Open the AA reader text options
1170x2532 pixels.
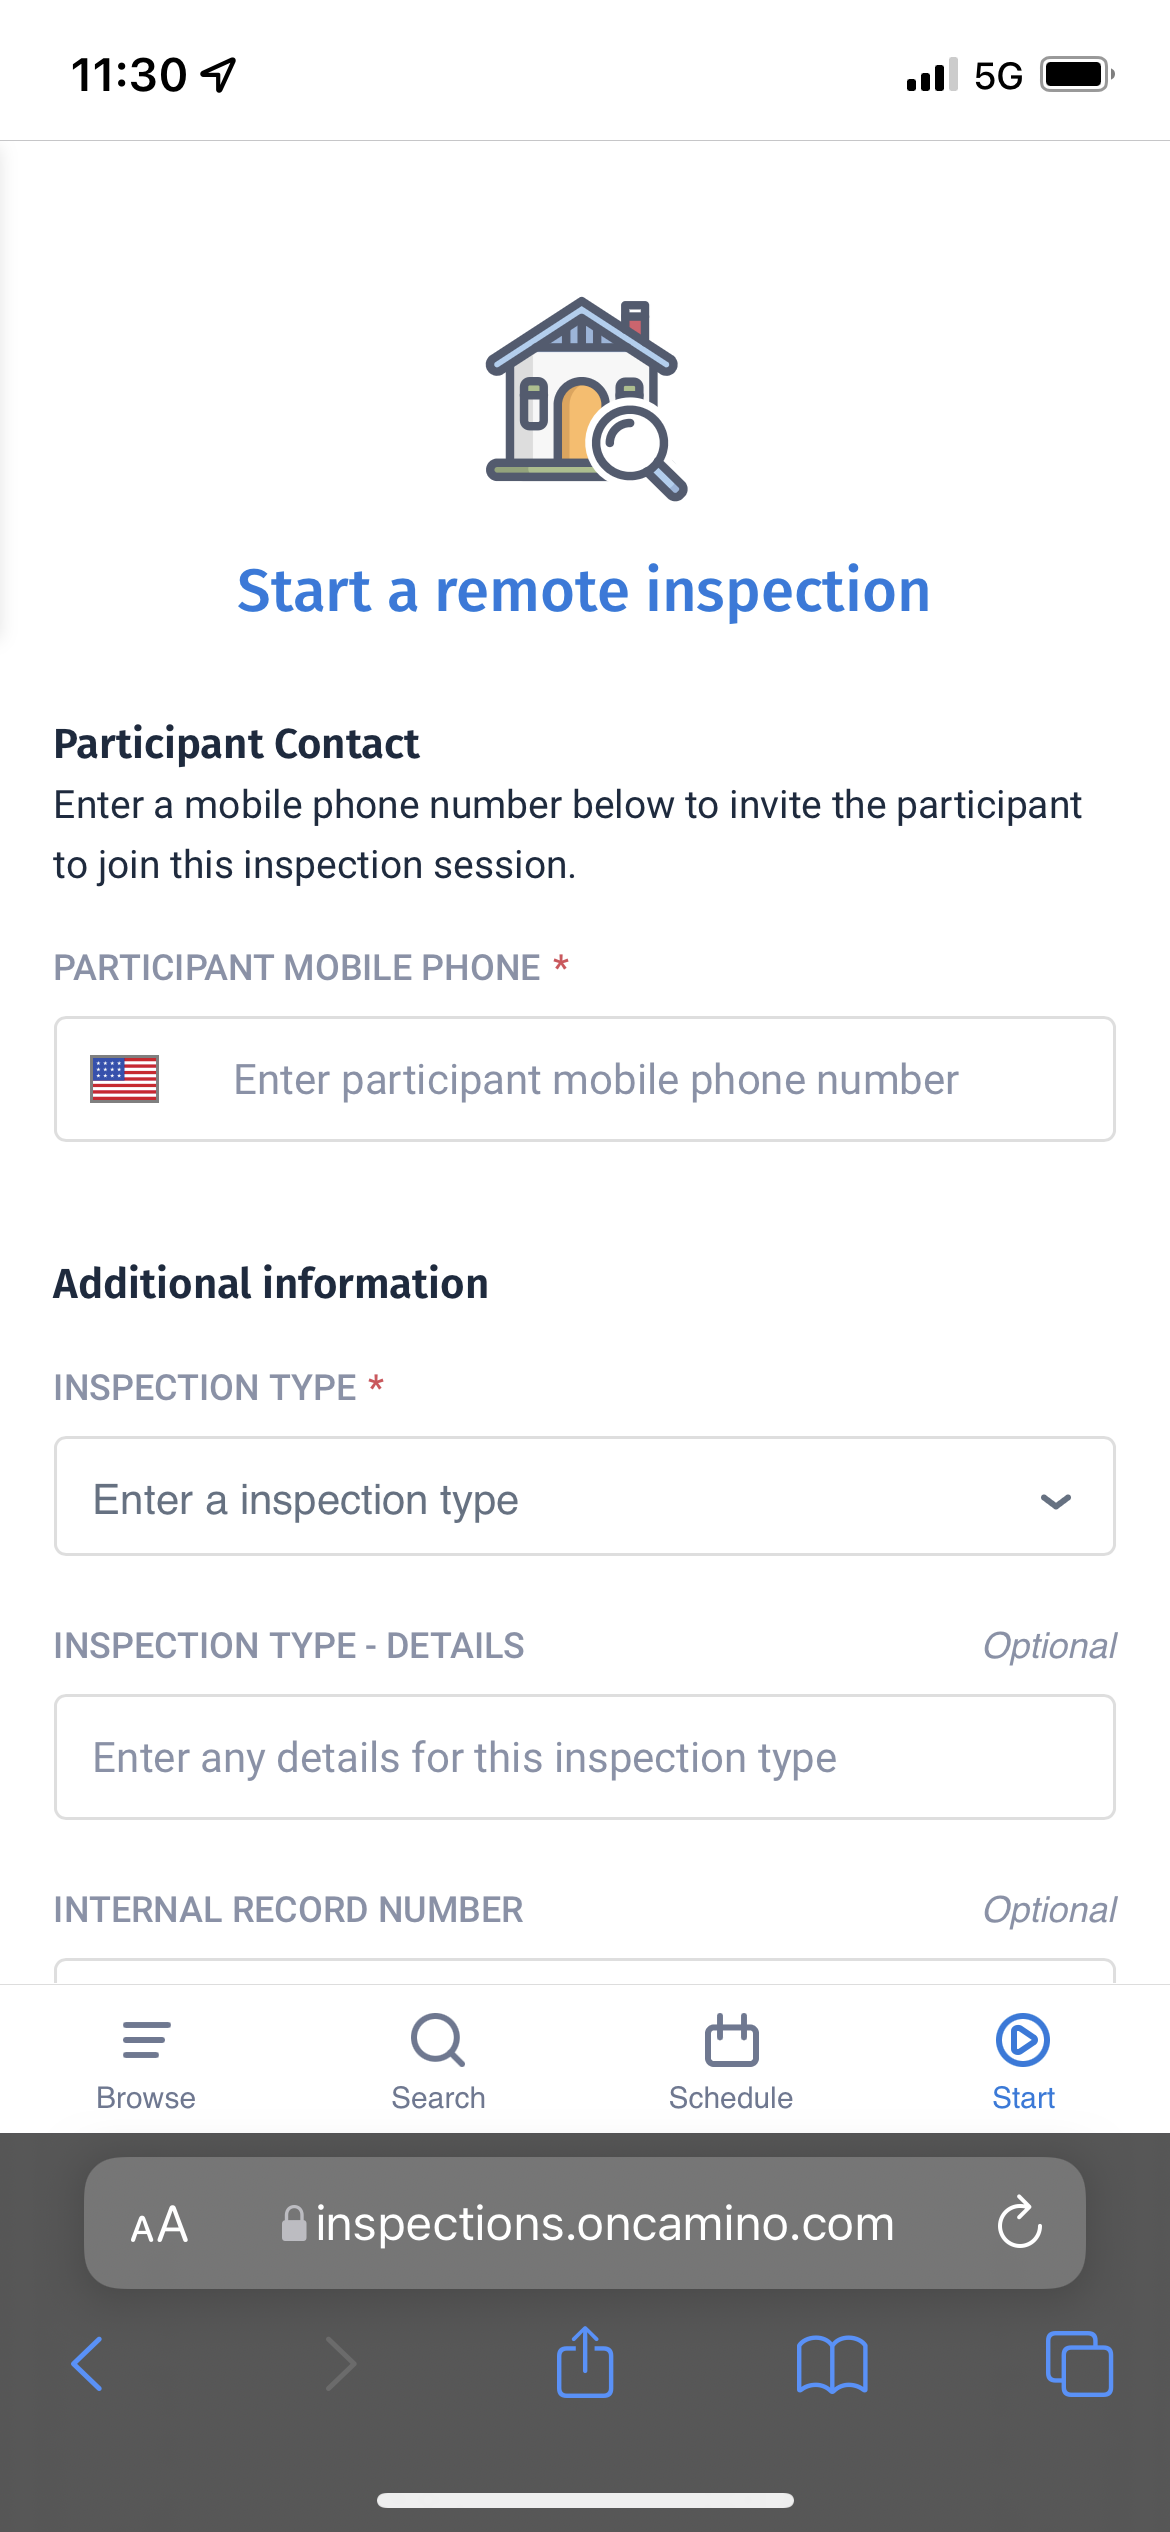pos(159,2224)
